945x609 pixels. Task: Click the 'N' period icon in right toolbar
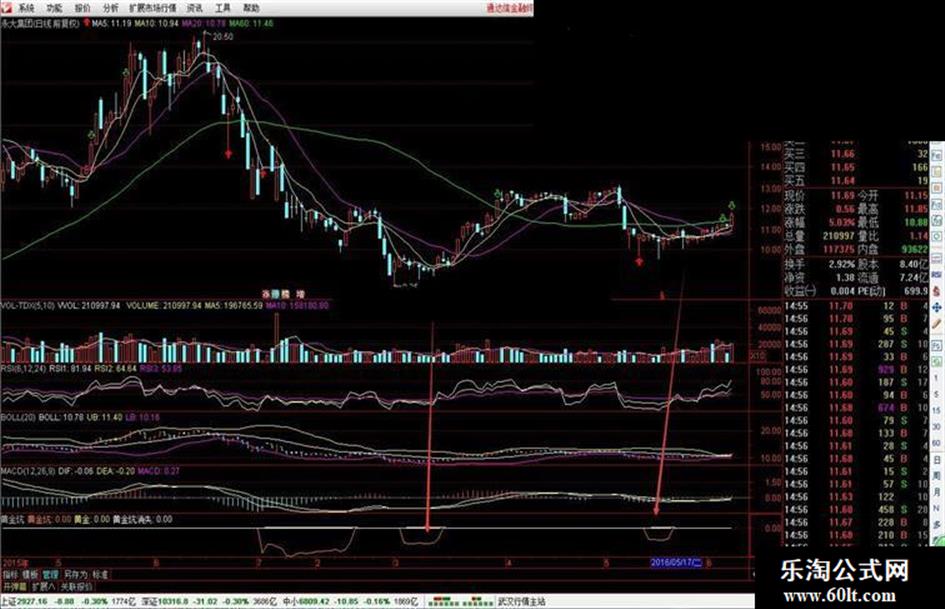pyautogui.click(x=937, y=508)
